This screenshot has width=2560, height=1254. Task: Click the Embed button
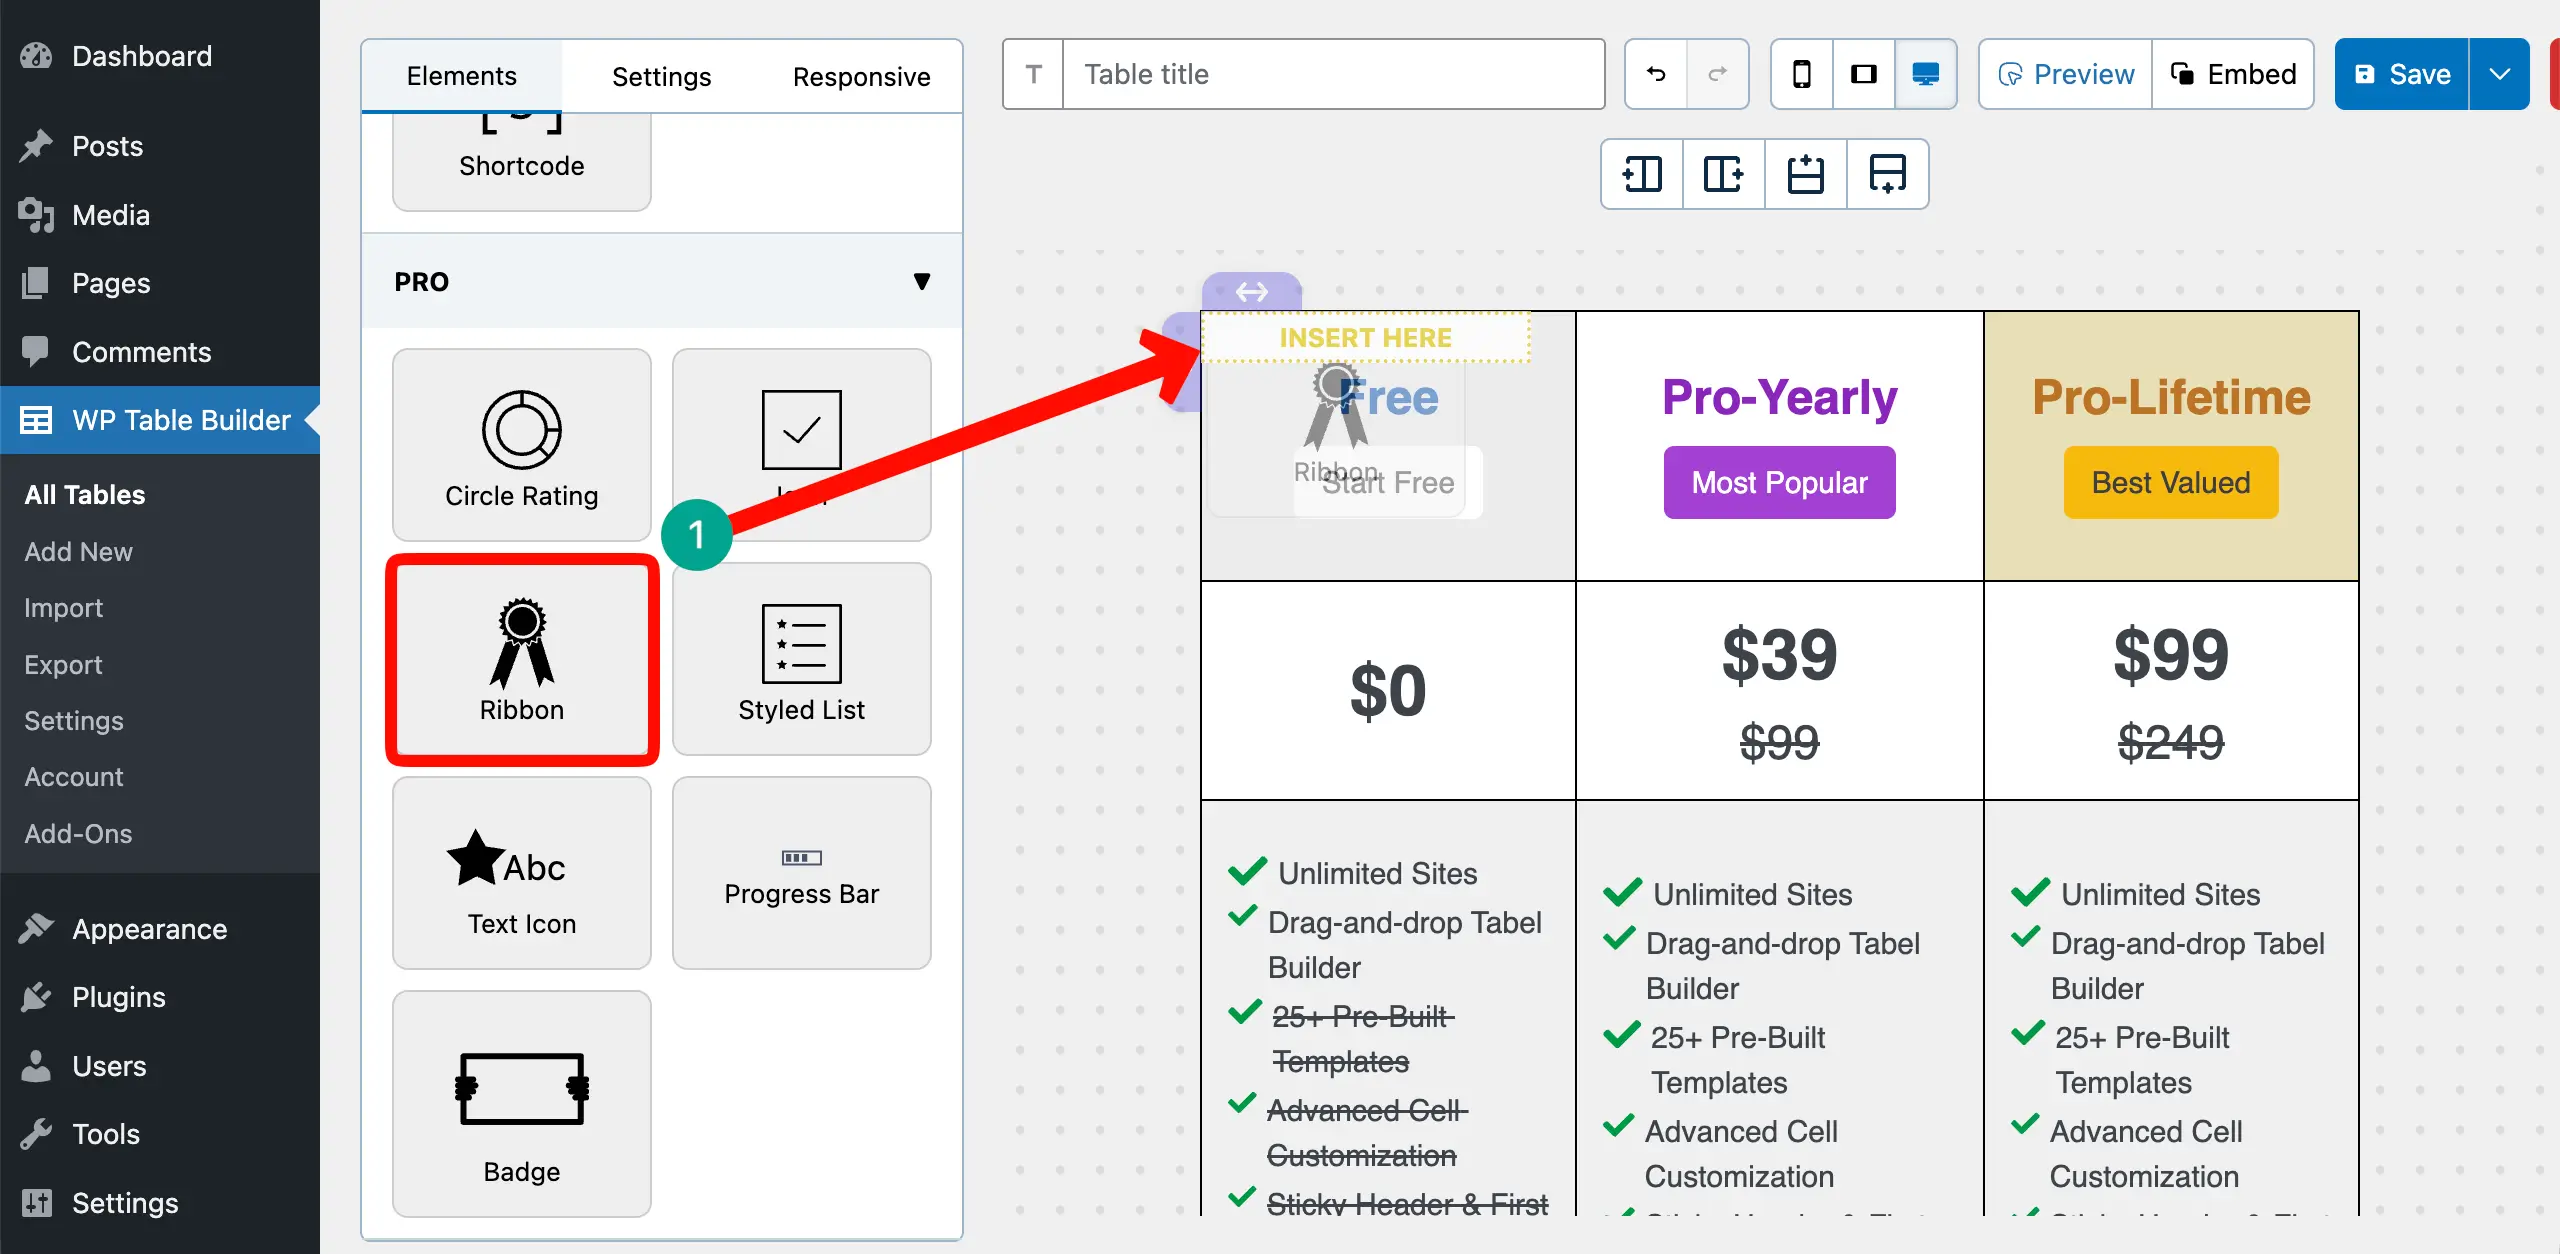pyautogui.click(x=2232, y=74)
